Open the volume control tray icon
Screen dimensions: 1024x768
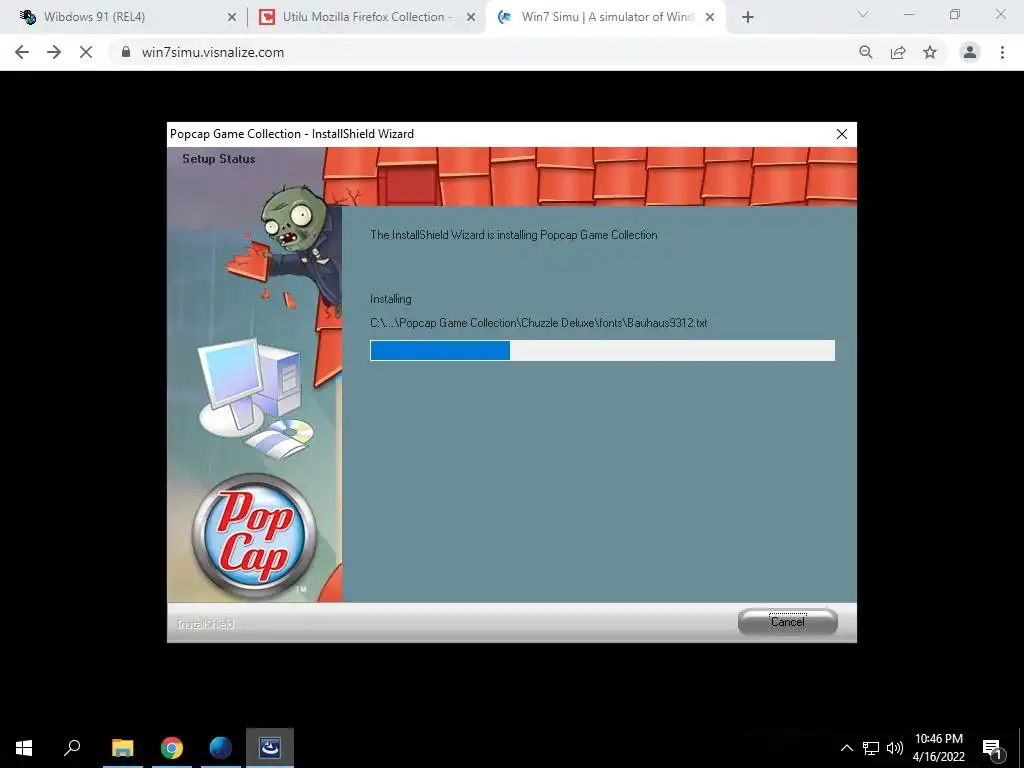(x=895, y=748)
